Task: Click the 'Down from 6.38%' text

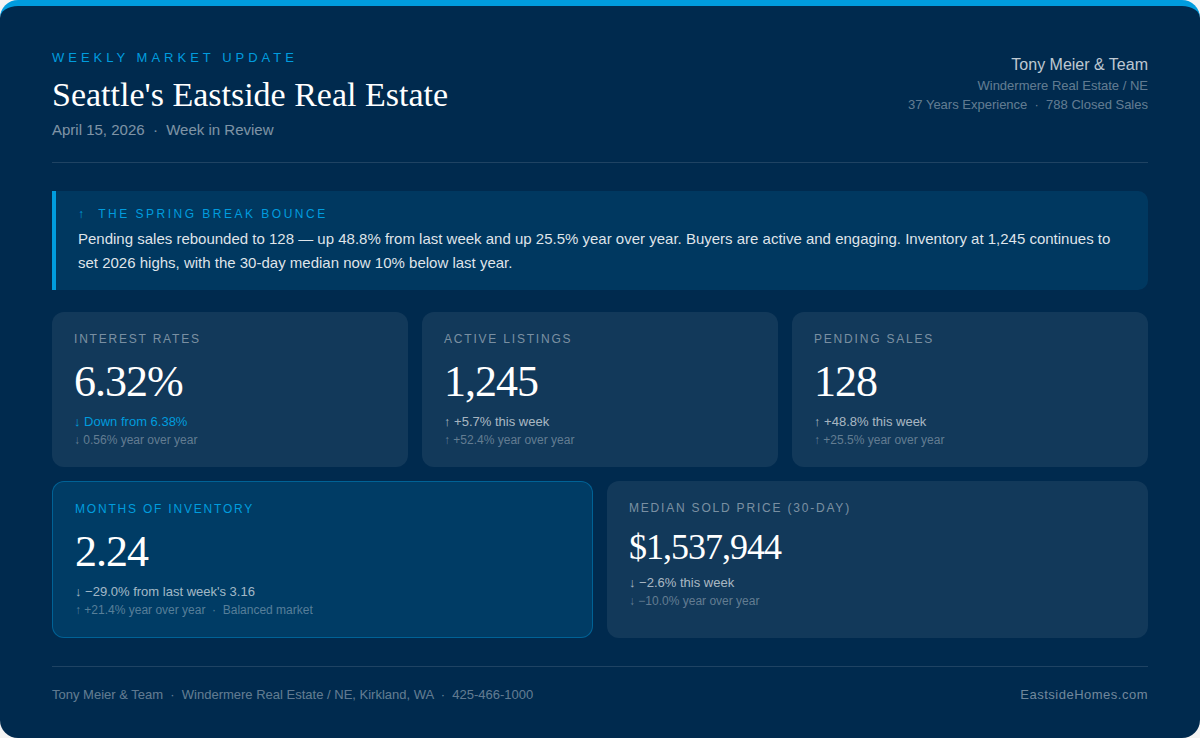Action: coord(131,422)
